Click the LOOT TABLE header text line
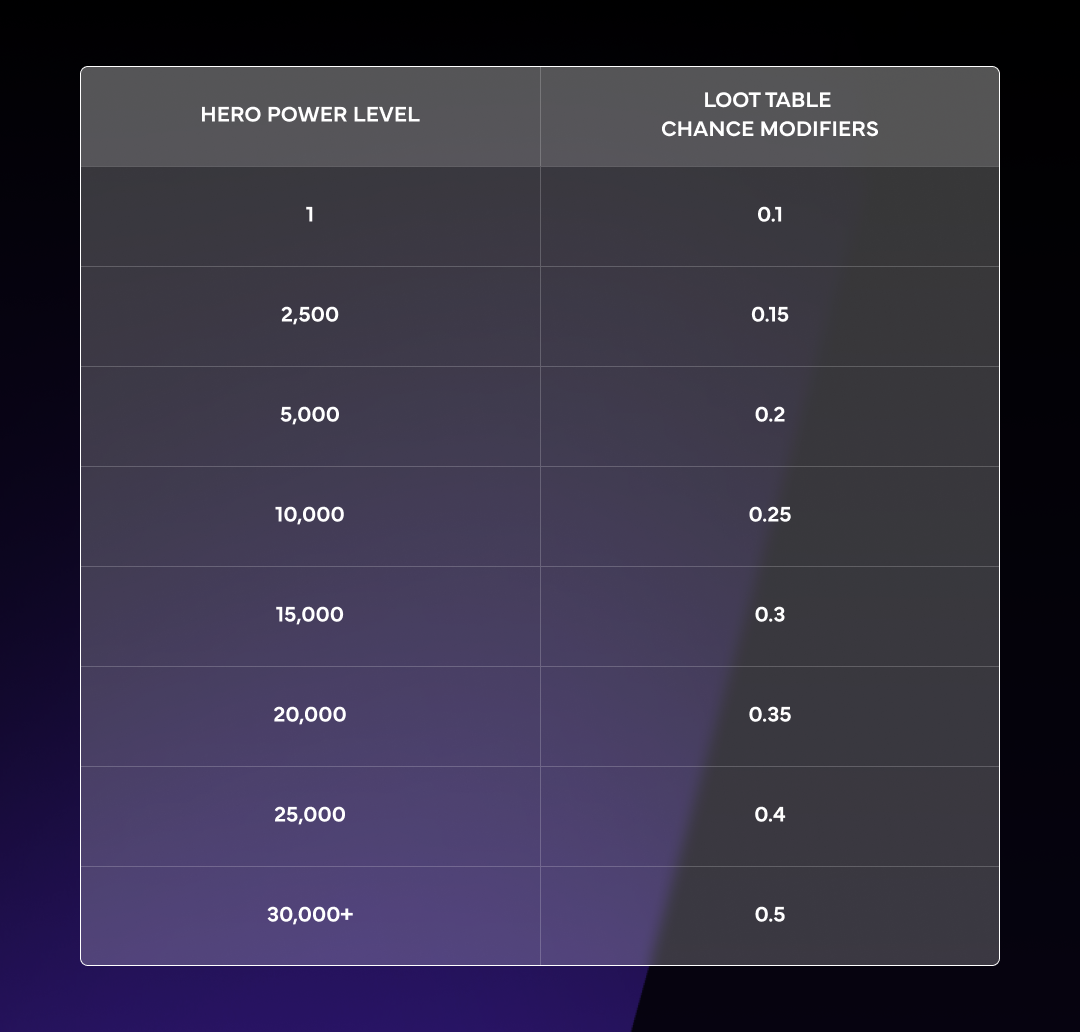 pos(767,100)
